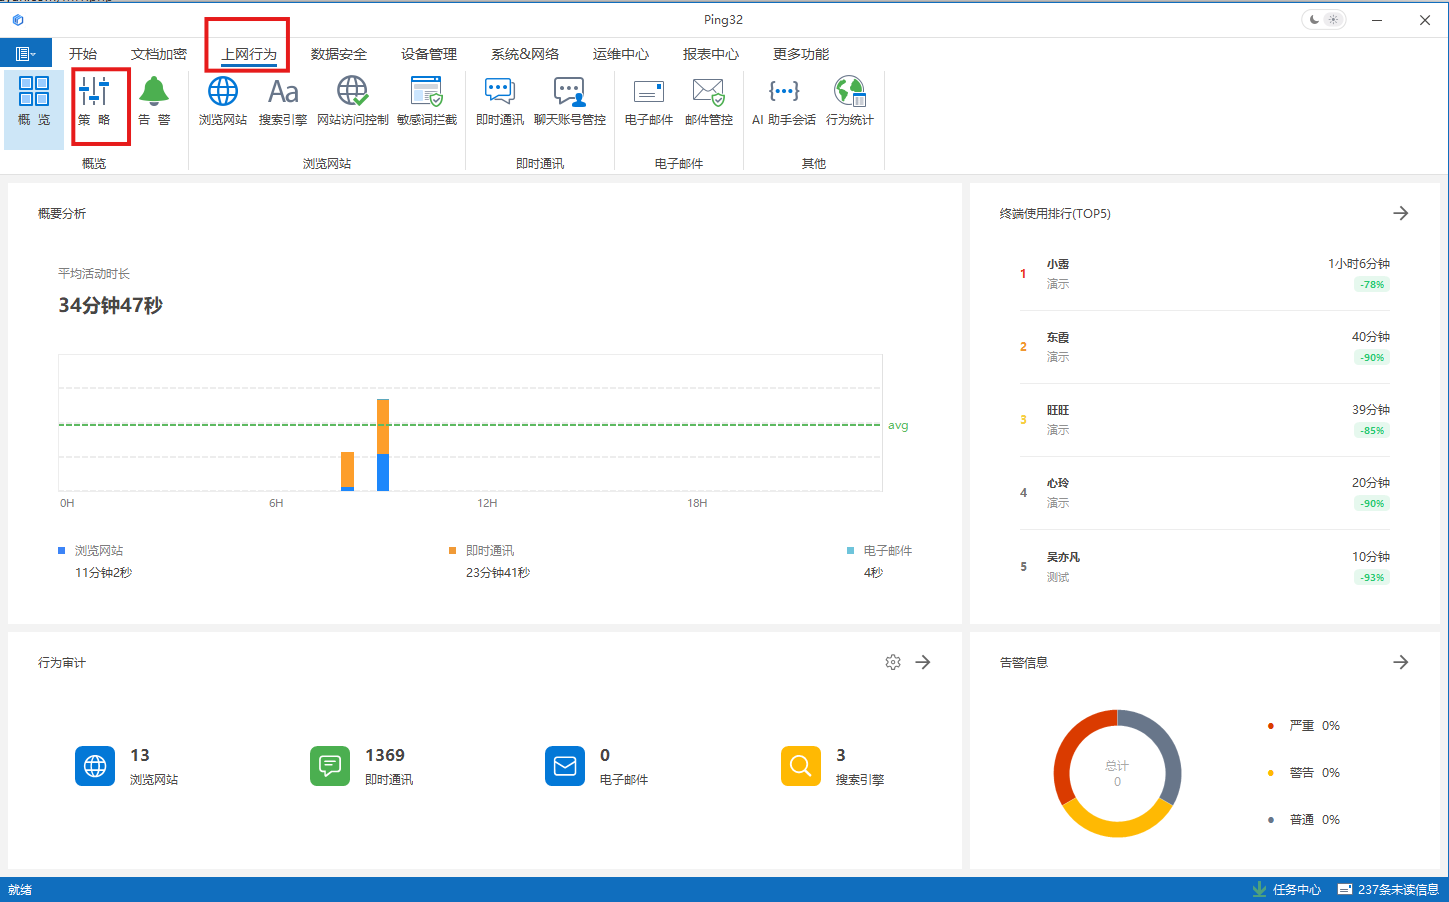1449x902 pixels.
Task: Toggle 即时通讯 legend in the chart
Action: [489, 551]
